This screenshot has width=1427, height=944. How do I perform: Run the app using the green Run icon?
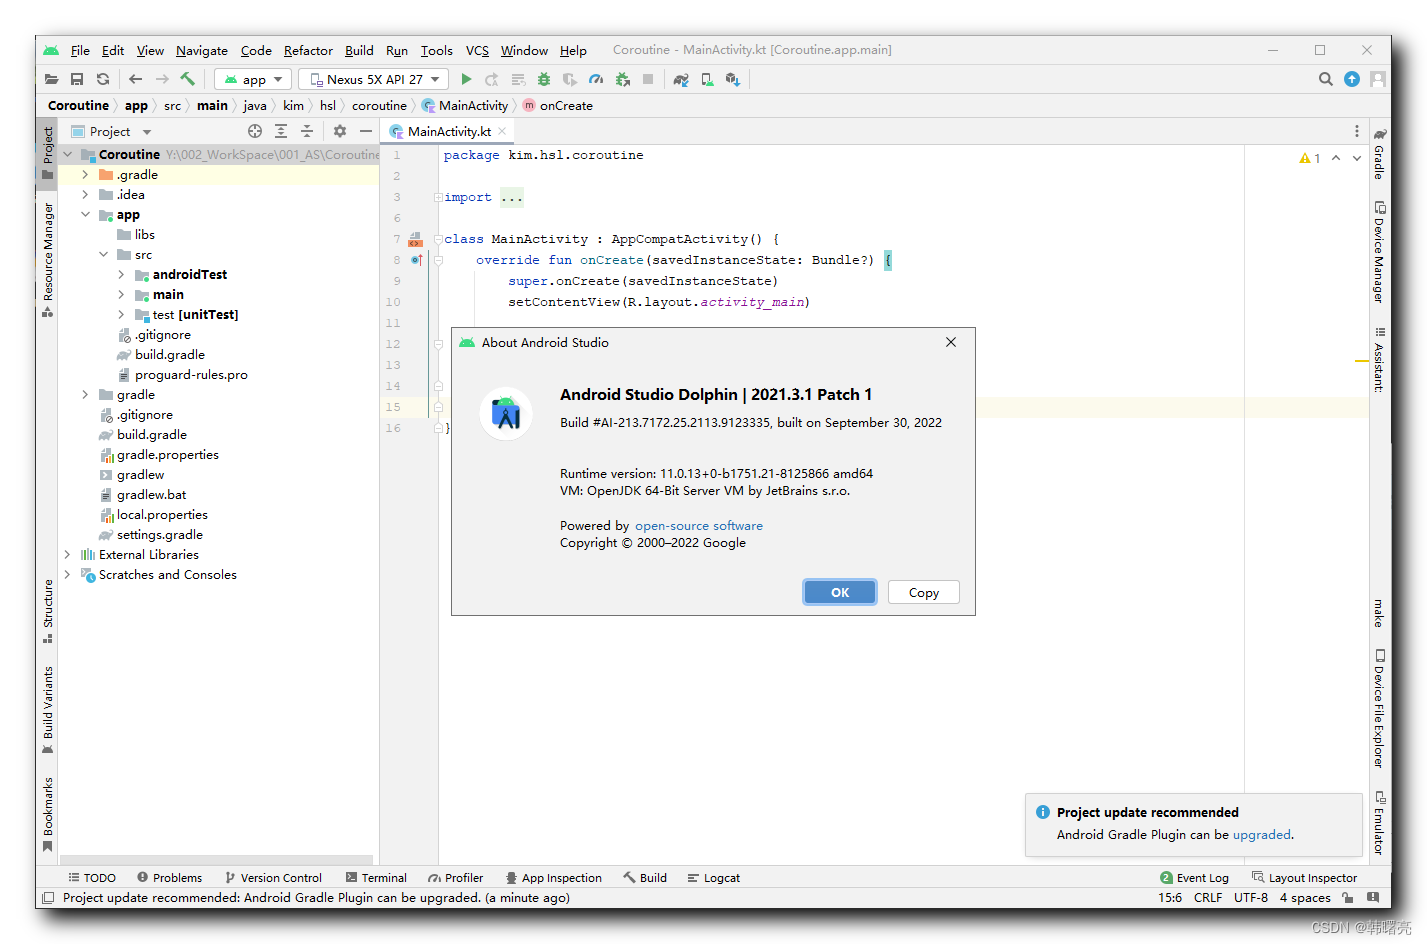466,79
